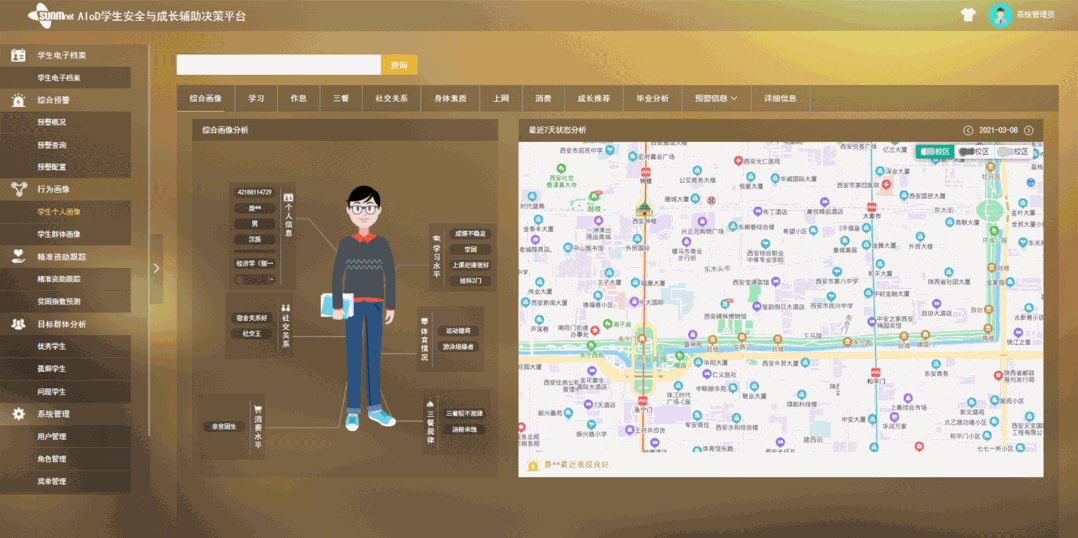Go to previous date arrow

(x=967, y=130)
